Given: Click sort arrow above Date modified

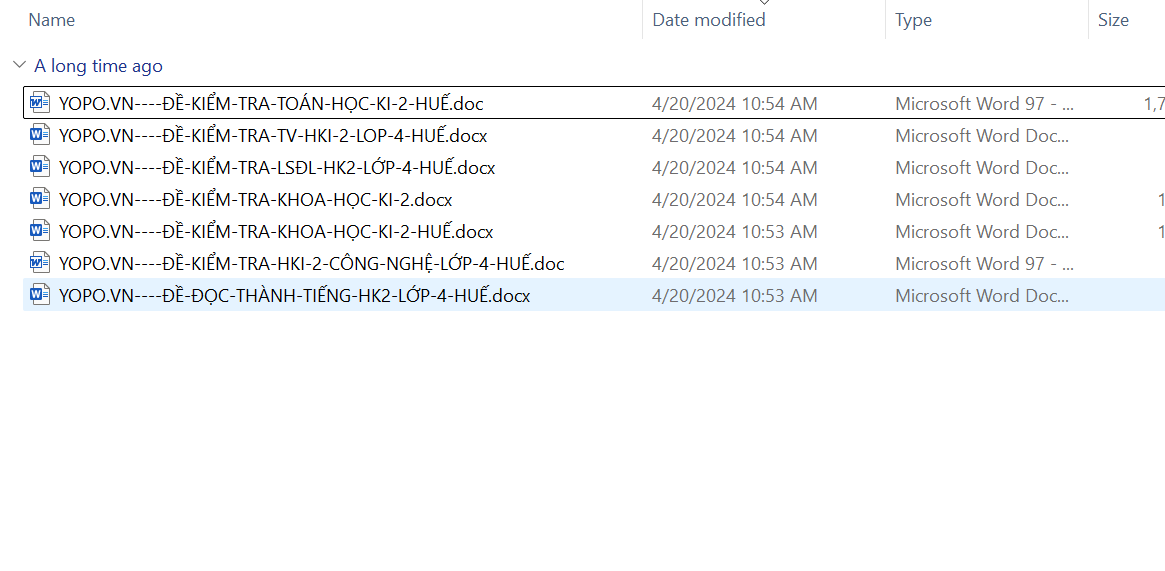Looking at the screenshot, I should pos(765,3).
